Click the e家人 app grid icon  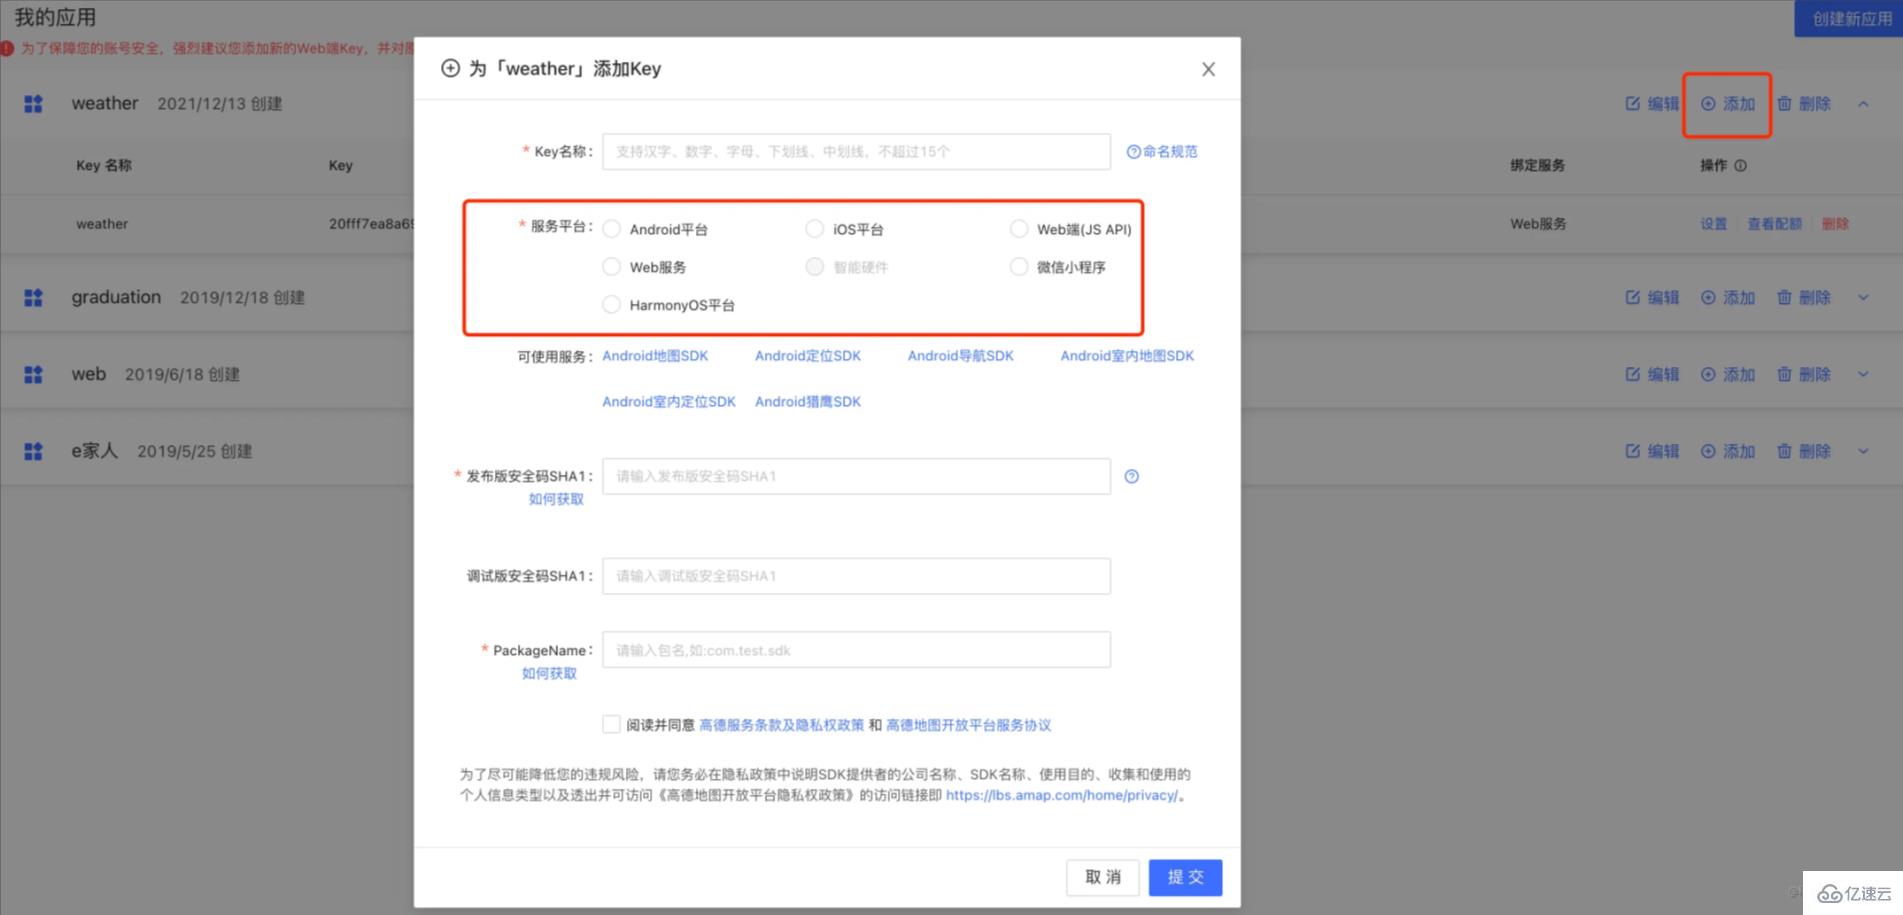33,451
